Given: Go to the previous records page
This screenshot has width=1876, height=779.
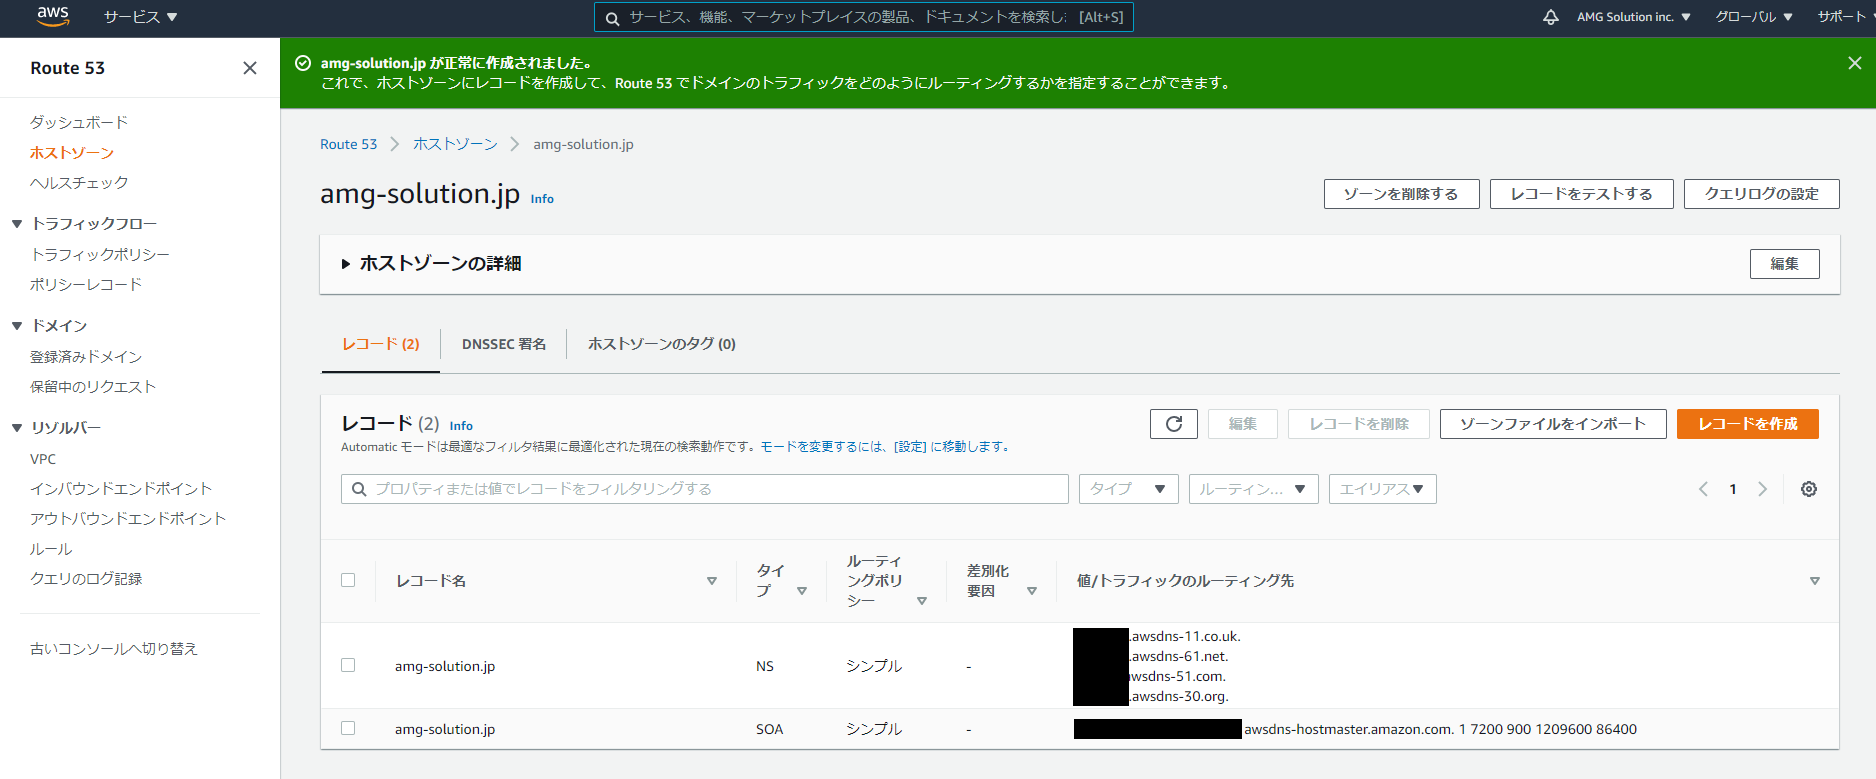Looking at the screenshot, I should point(1703,489).
